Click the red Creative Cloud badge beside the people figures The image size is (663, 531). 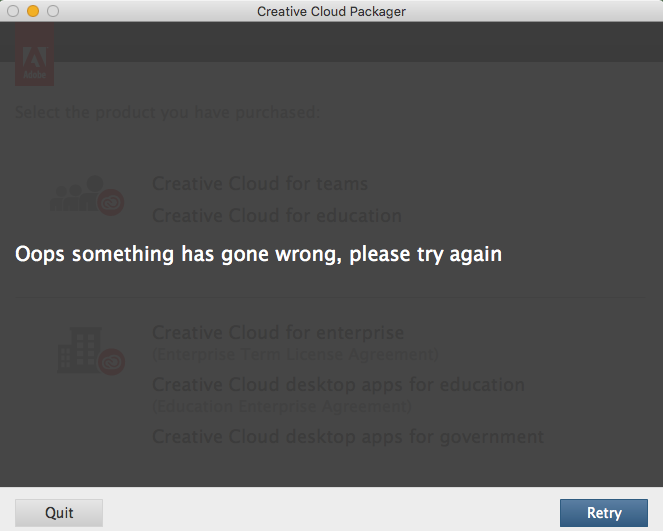pos(112,203)
